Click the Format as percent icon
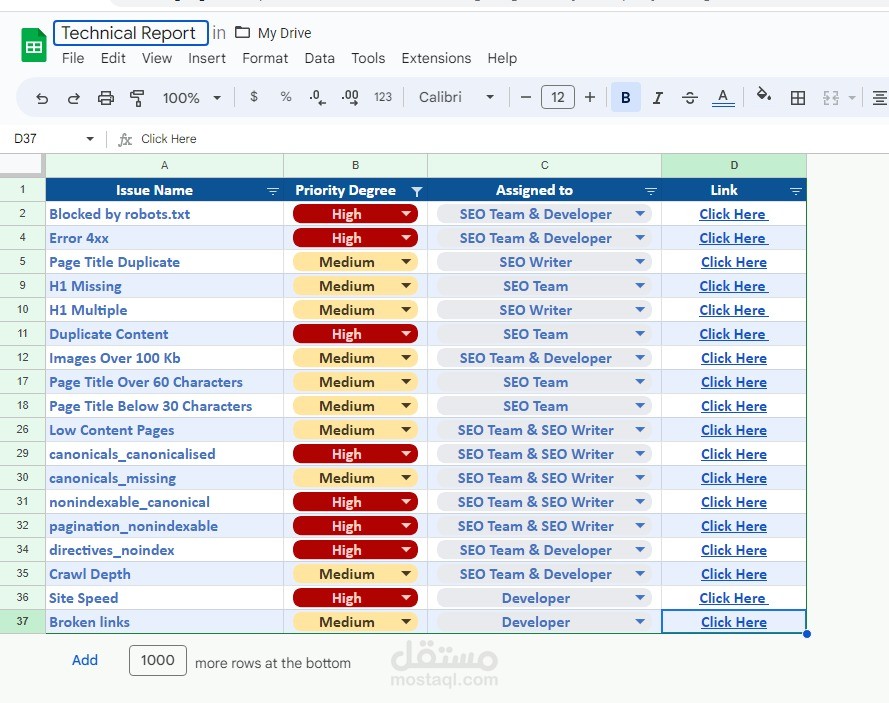 click(286, 97)
